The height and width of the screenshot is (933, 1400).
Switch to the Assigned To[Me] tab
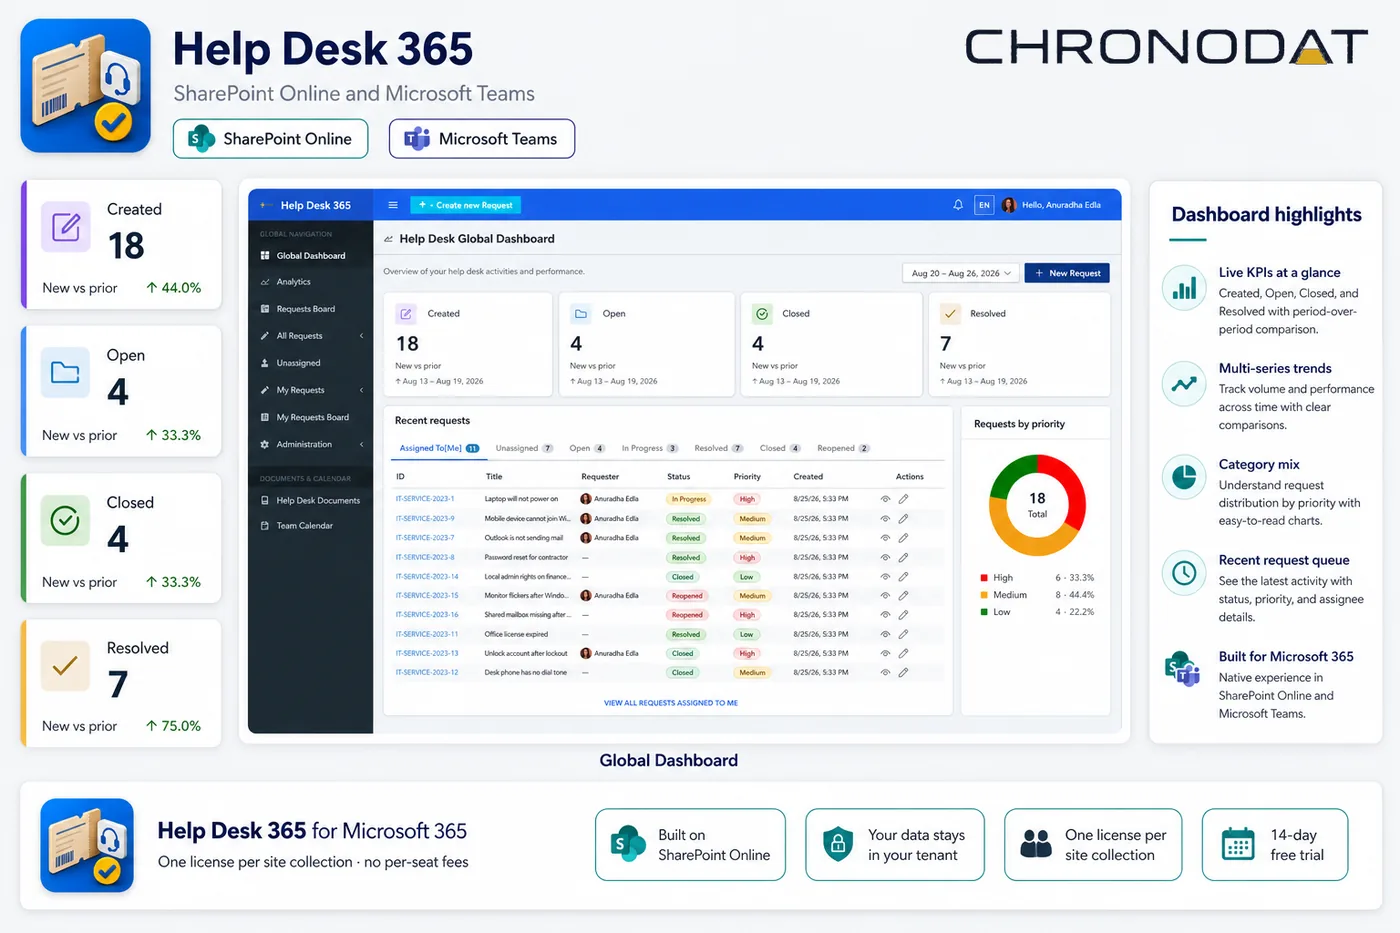[x=439, y=448]
